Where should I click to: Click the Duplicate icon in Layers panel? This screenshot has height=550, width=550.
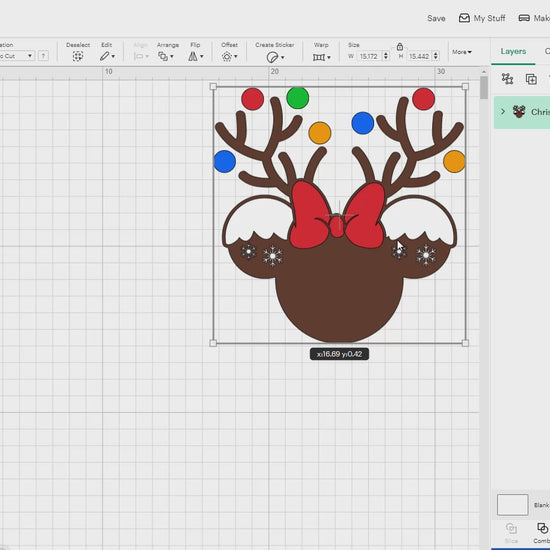coord(531,79)
